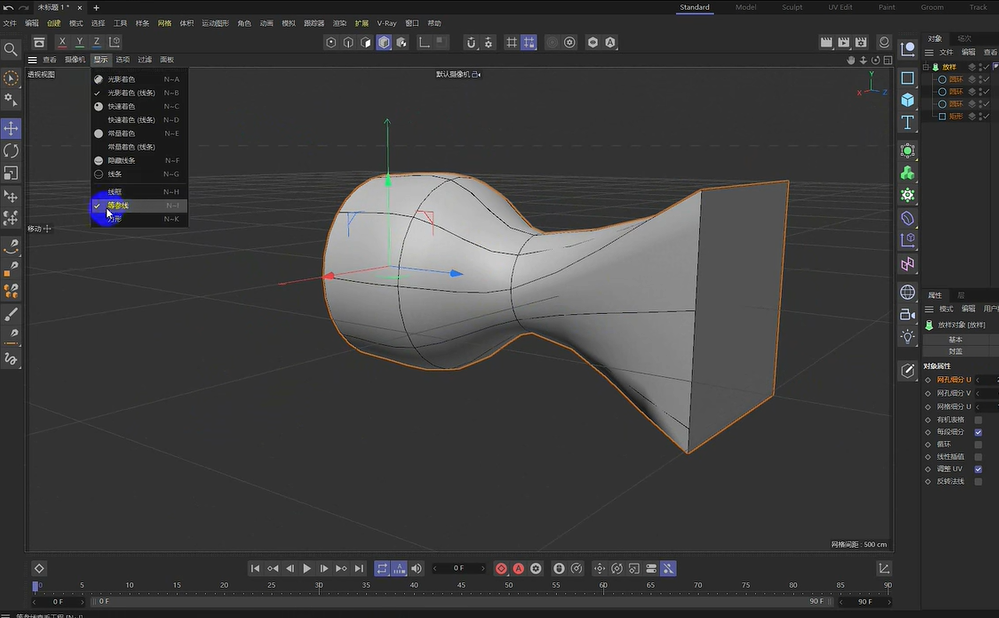
Task: Select 等参线 menu entry
Action: click(139, 206)
